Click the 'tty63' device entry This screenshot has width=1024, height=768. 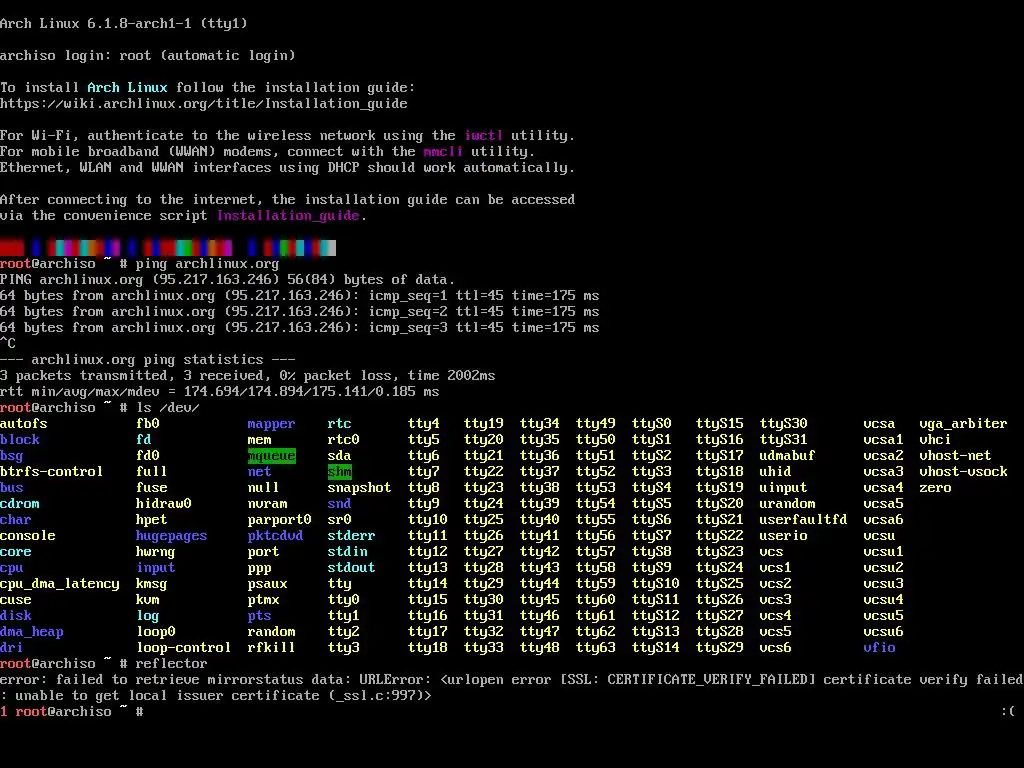pyautogui.click(x=596, y=648)
